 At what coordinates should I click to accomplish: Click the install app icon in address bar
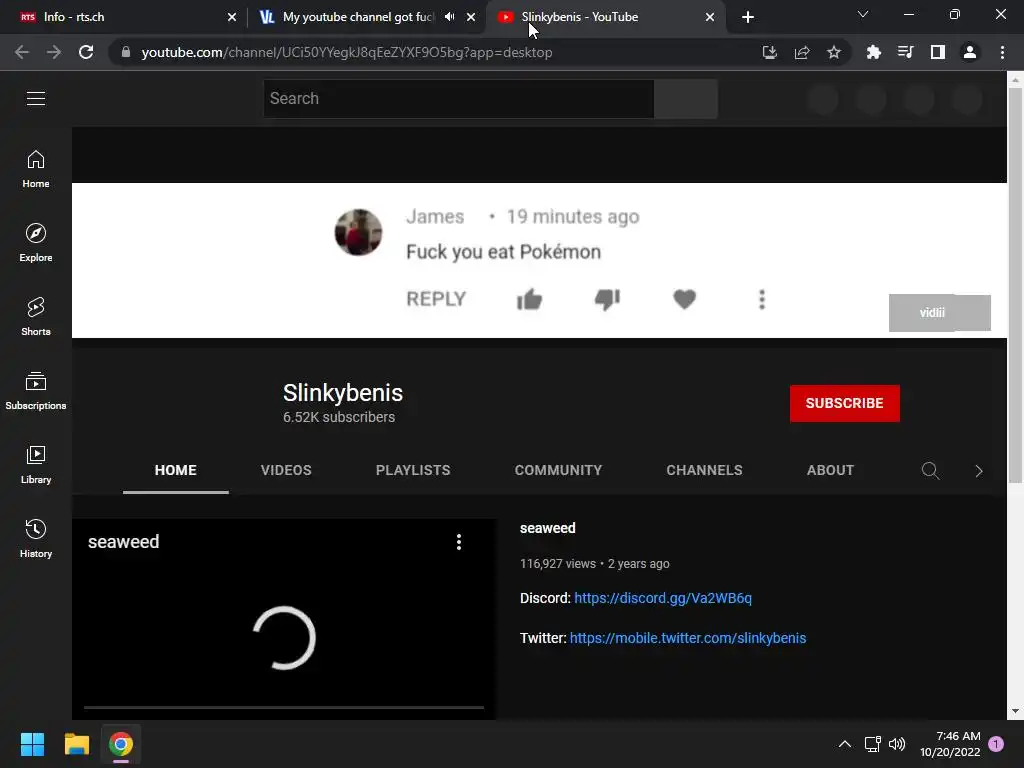(769, 52)
